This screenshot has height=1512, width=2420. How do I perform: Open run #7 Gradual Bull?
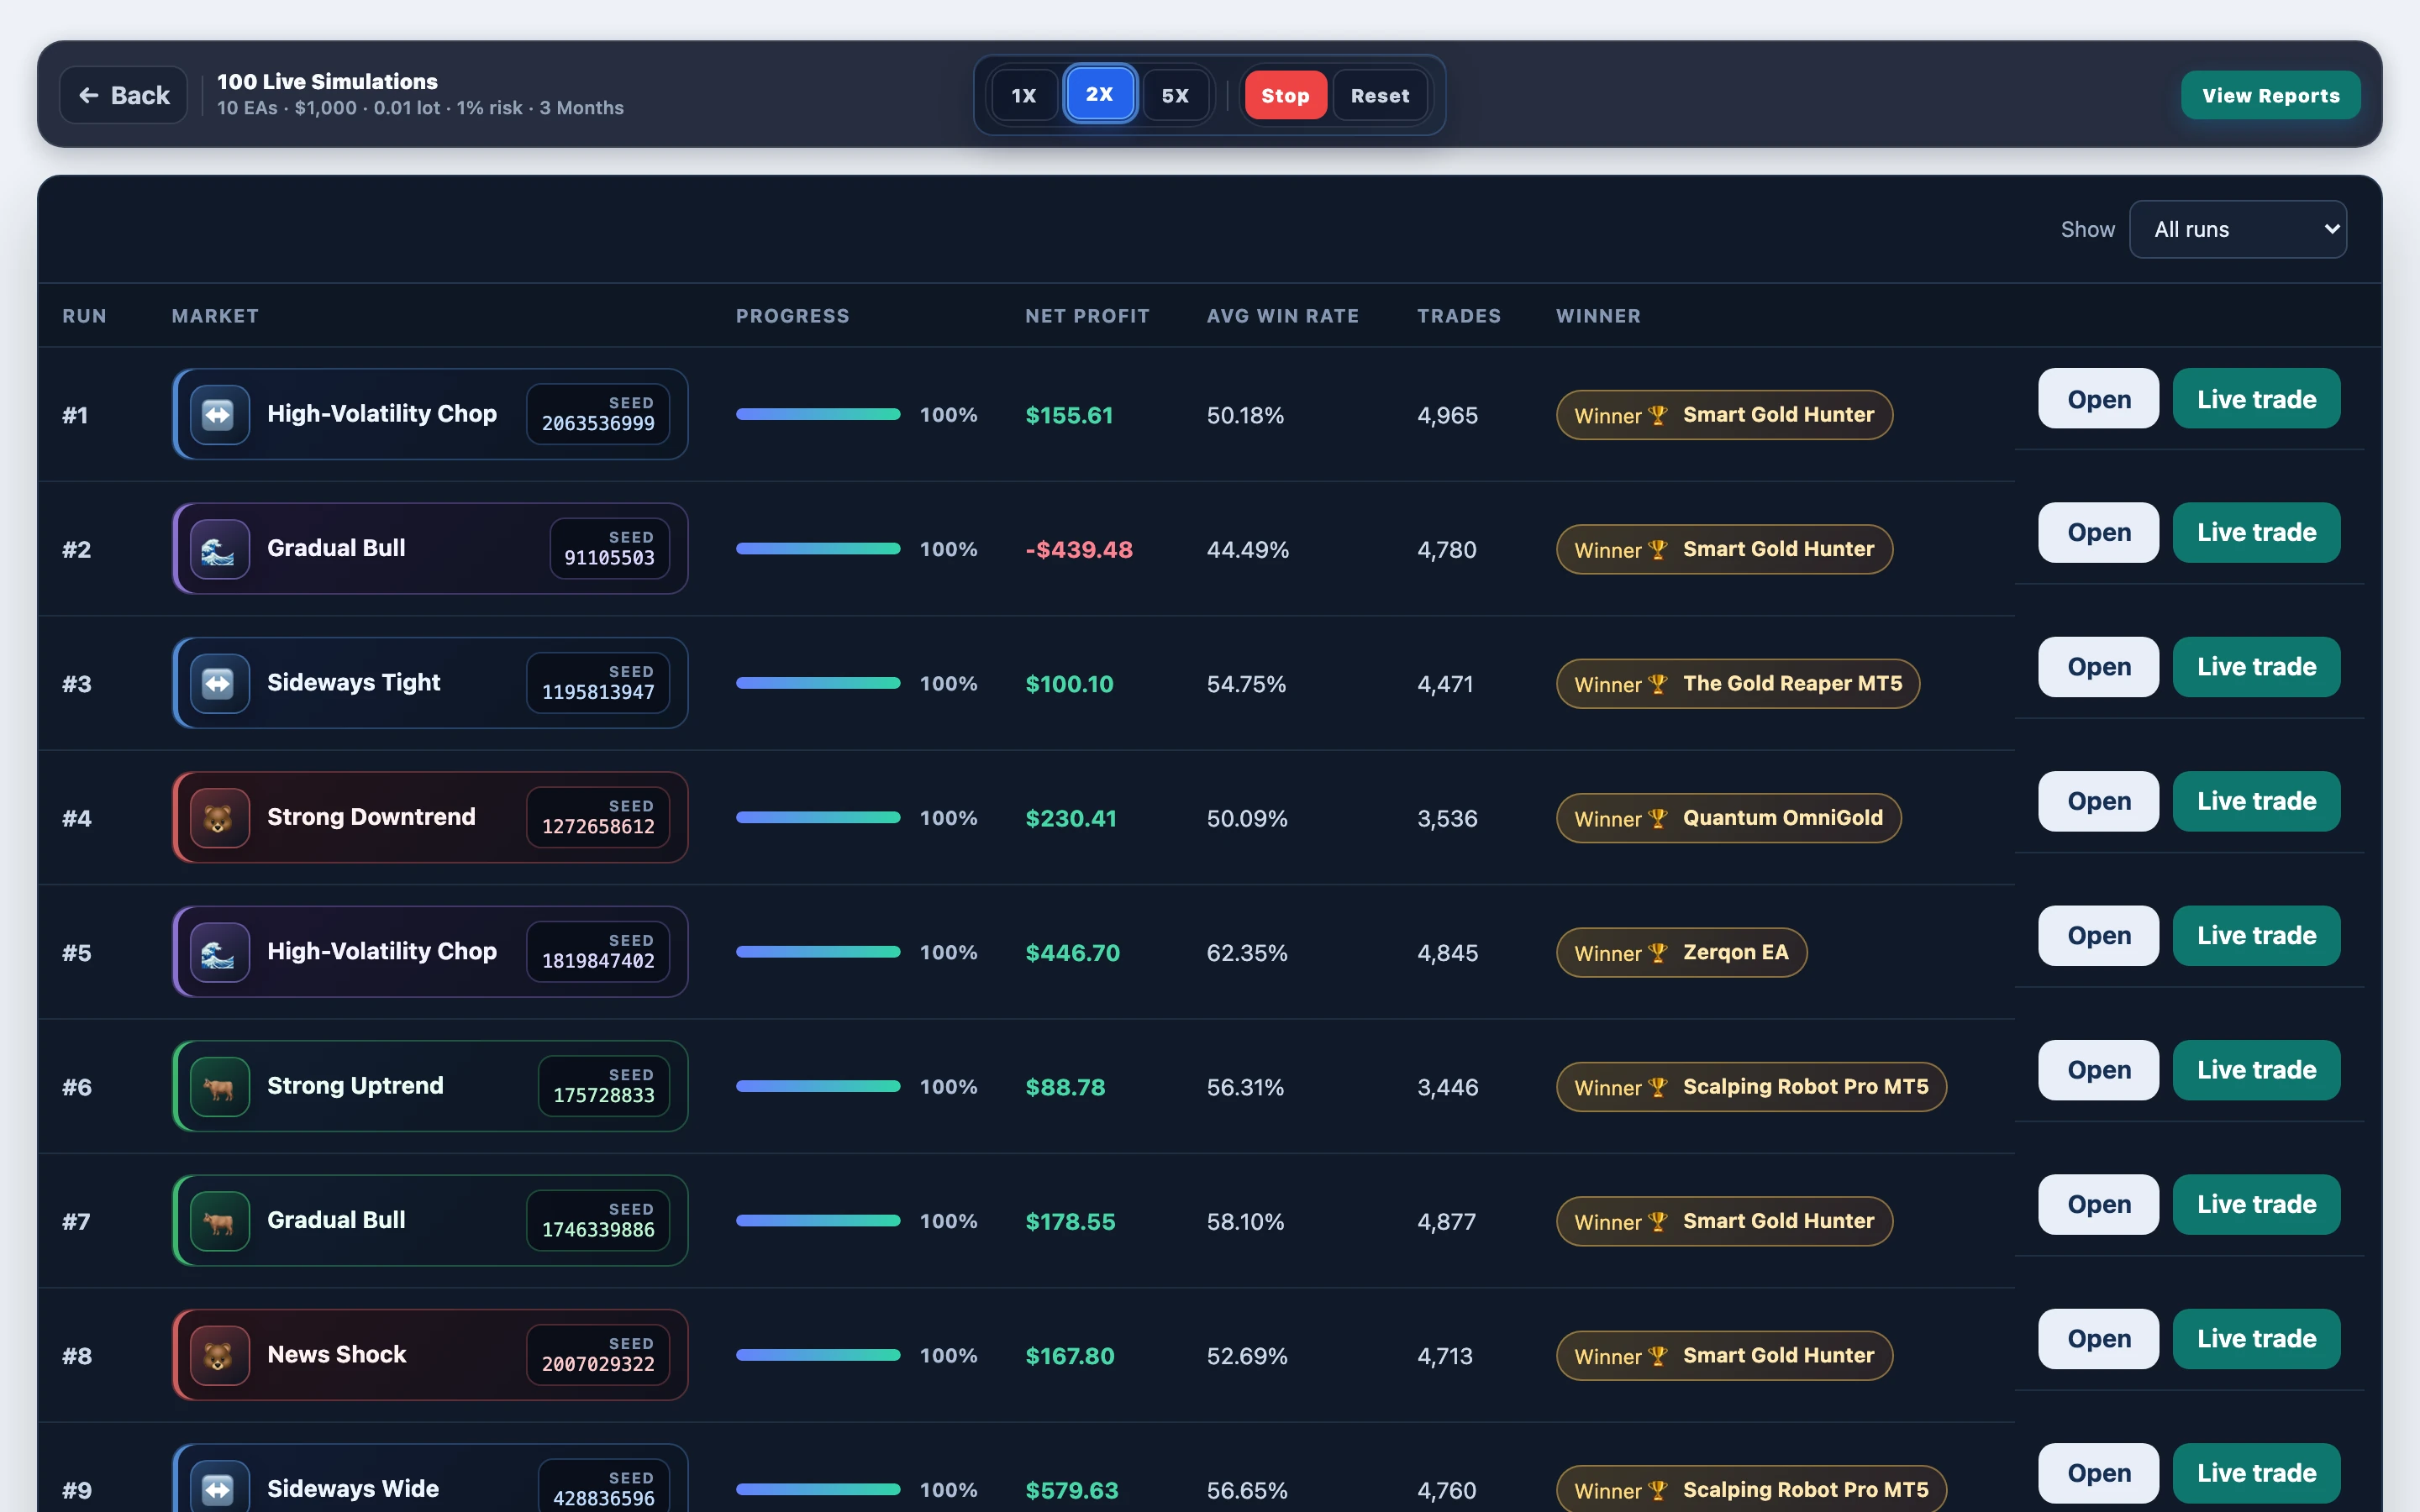point(2098,1205)
